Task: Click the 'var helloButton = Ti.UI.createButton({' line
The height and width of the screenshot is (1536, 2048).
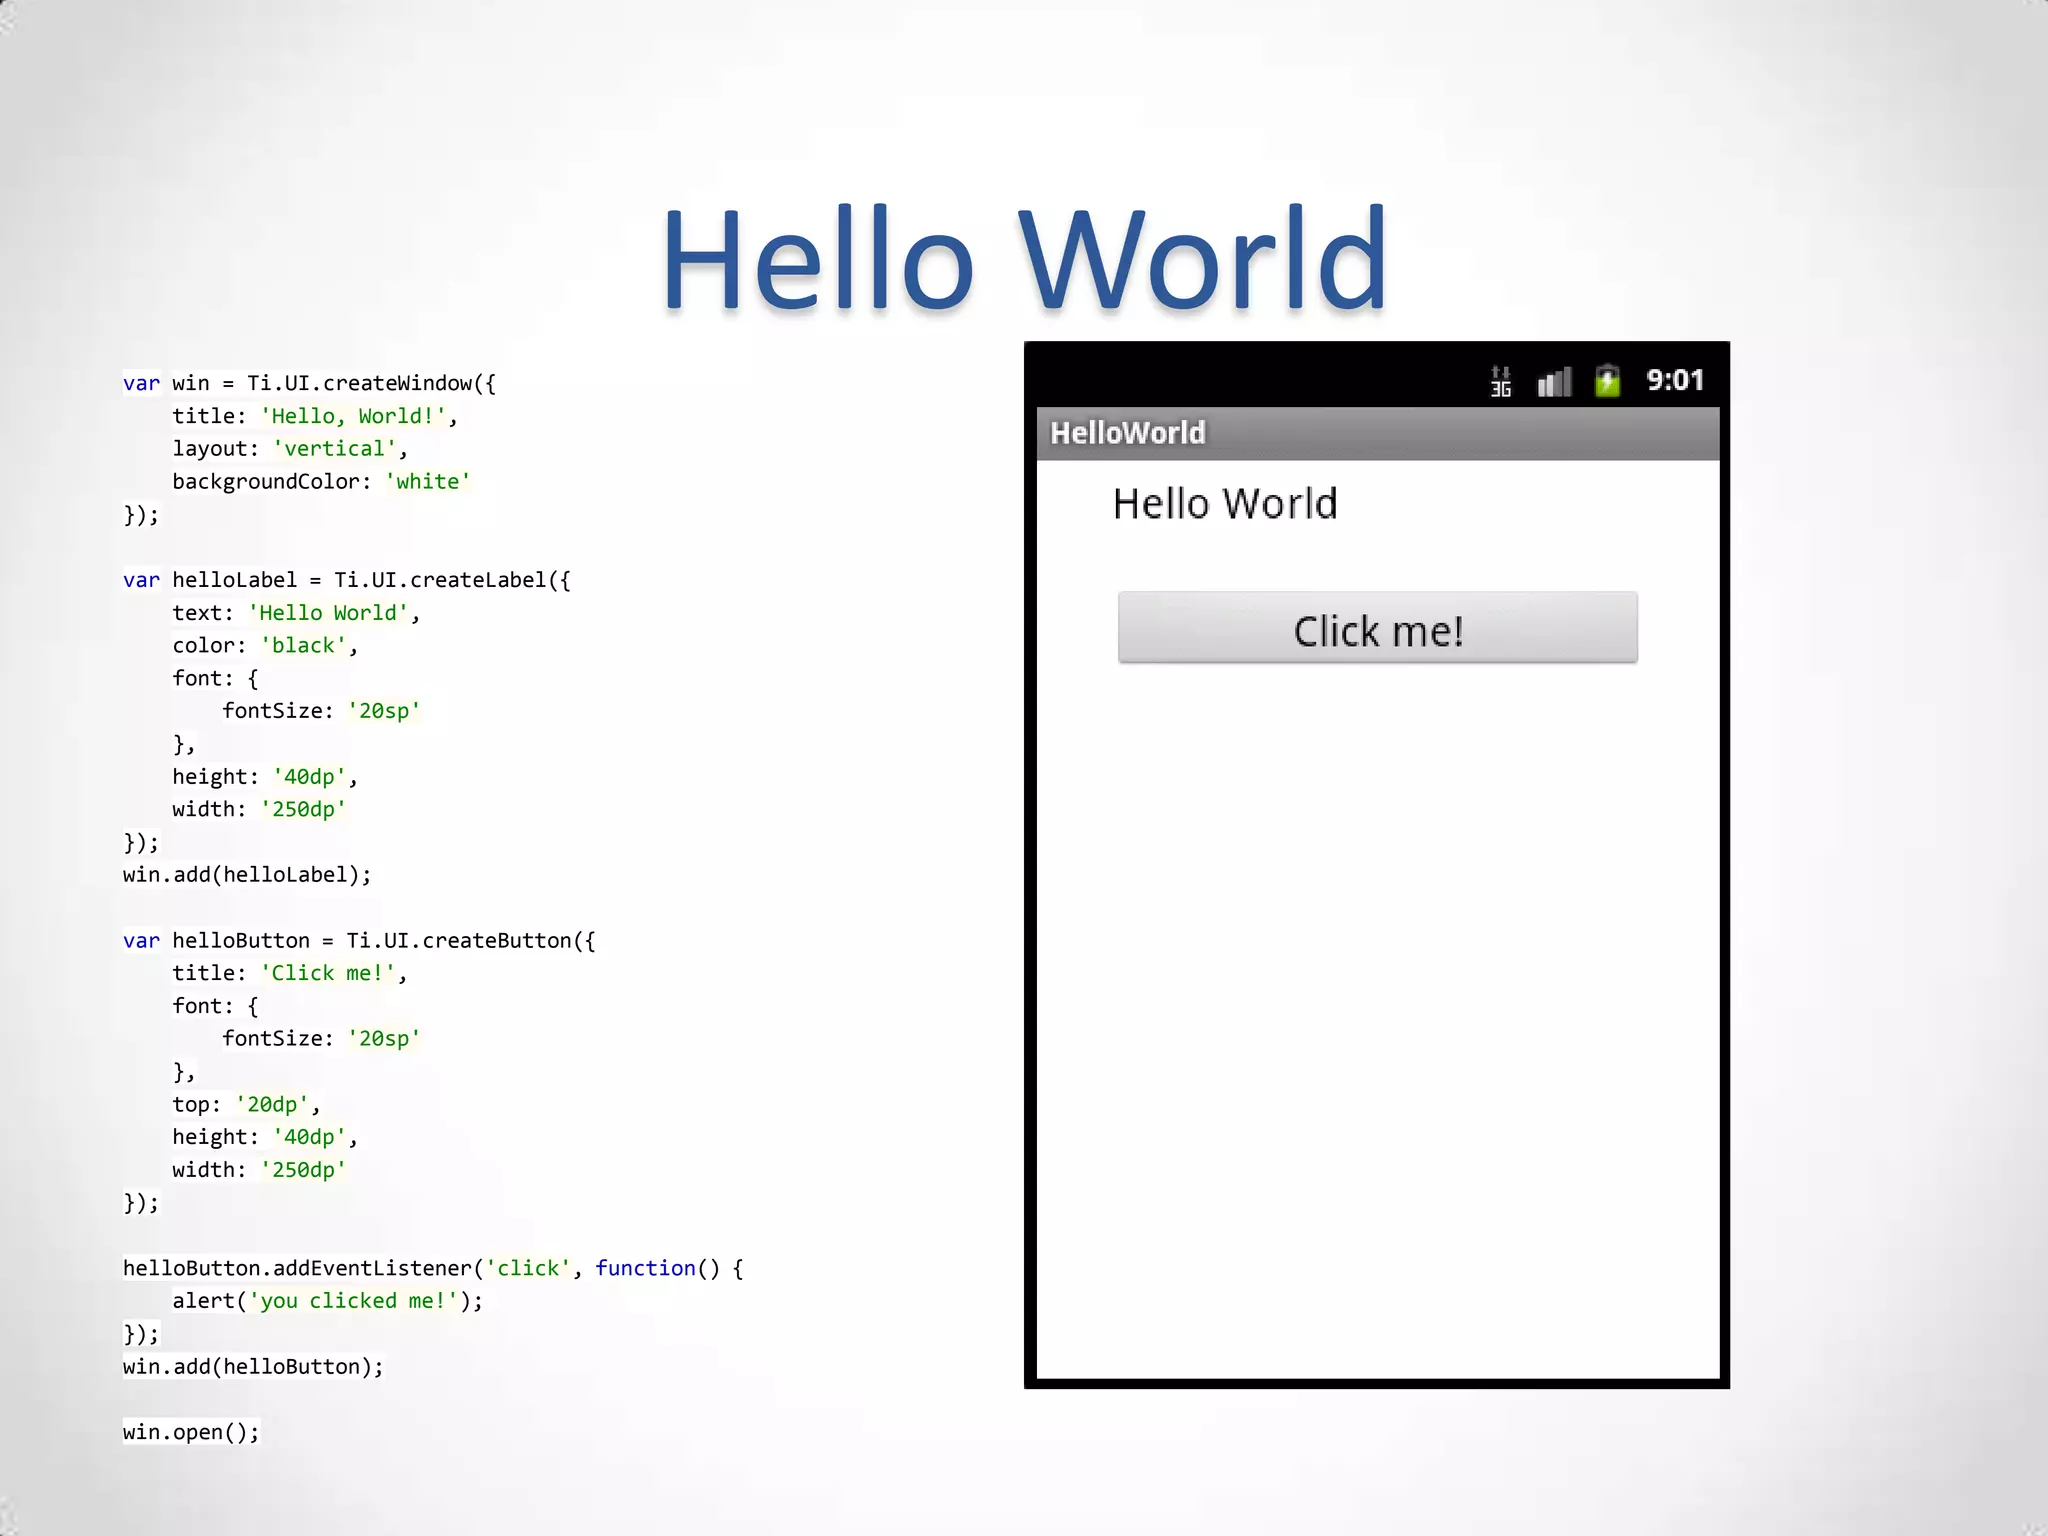Action: tap(359, 941)
